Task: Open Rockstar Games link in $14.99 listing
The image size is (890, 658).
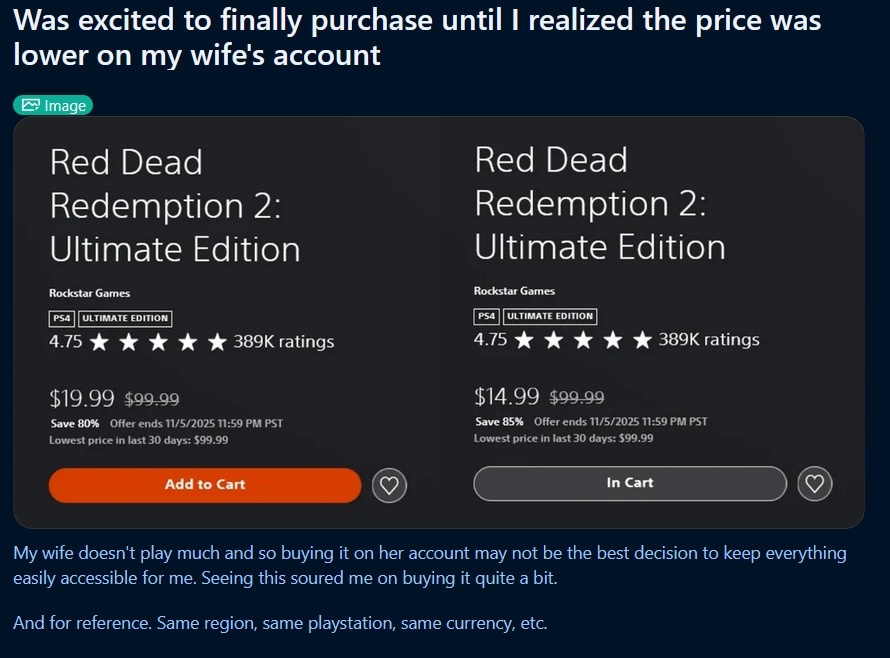Action: (x=515, y=291)
